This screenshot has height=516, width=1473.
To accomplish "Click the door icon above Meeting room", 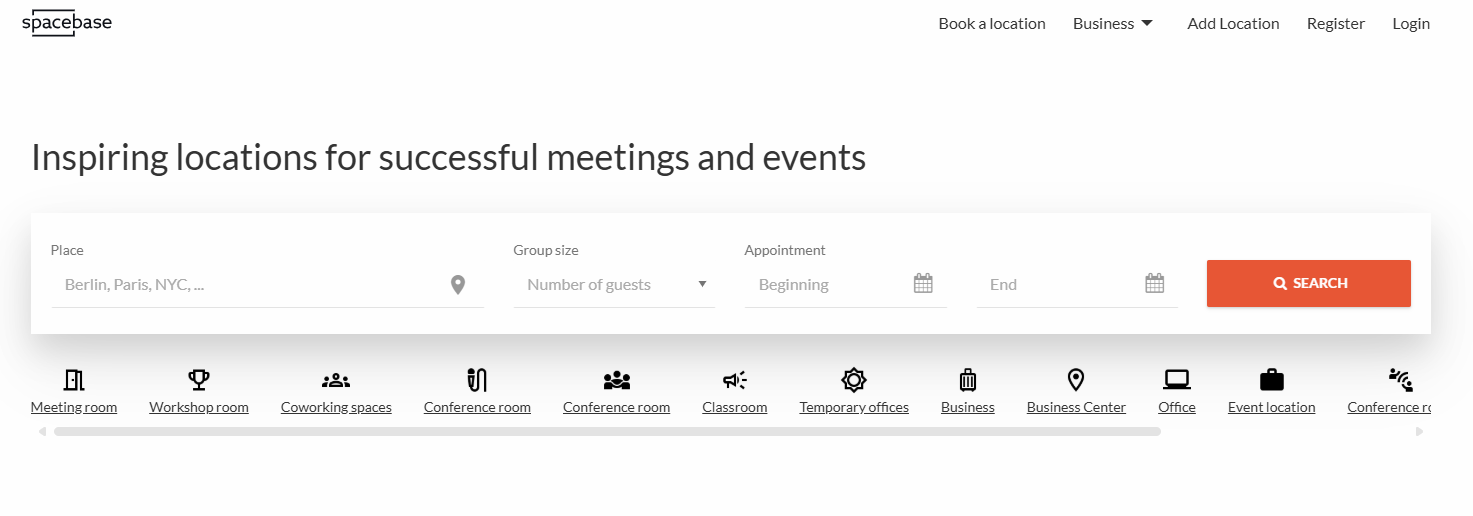I will point(74,380).
